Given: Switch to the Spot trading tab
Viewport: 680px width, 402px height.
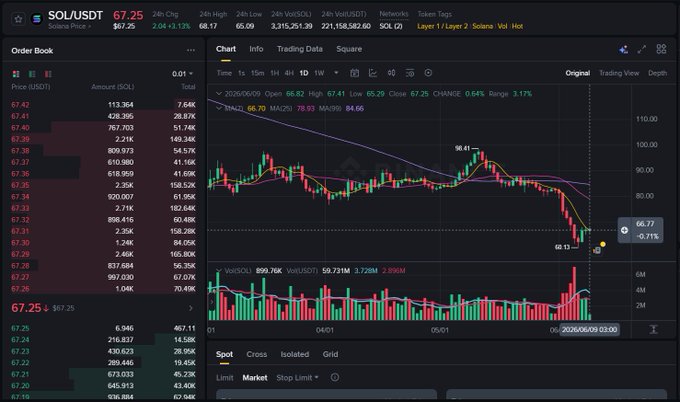Looking at the screenshot, I should pos(225,354).
